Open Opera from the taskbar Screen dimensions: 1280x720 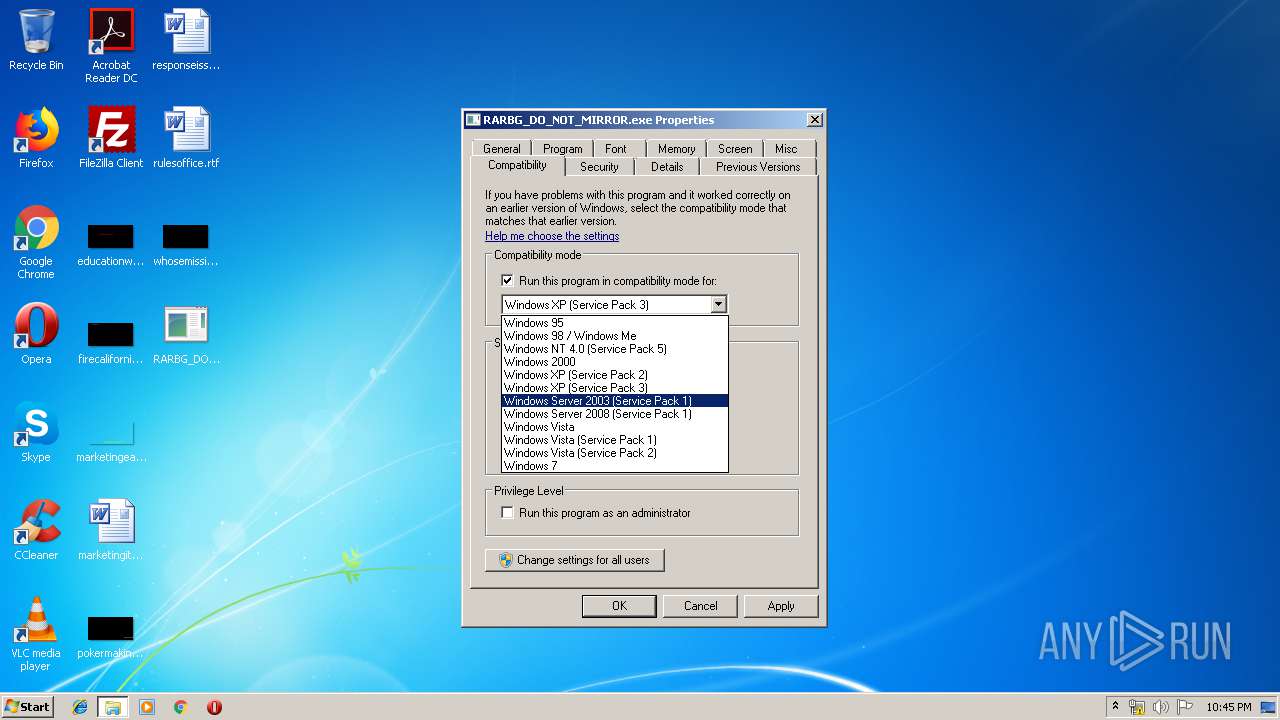[214, 707]
